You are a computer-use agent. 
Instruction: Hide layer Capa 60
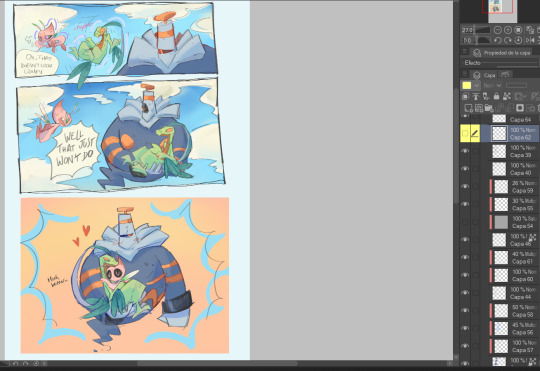465,275
